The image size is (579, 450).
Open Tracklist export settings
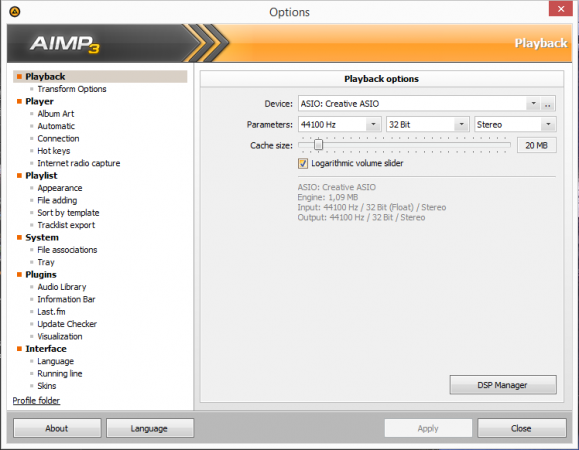coord(66,225)
